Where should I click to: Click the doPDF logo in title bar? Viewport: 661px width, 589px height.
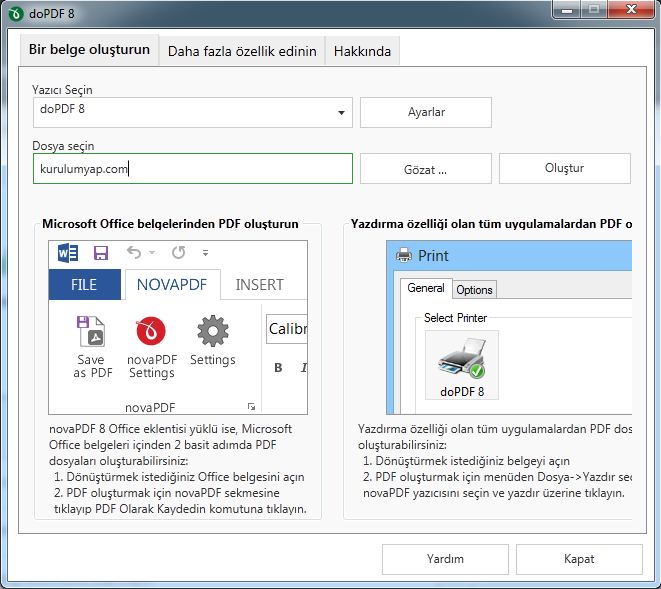(16, 13)
